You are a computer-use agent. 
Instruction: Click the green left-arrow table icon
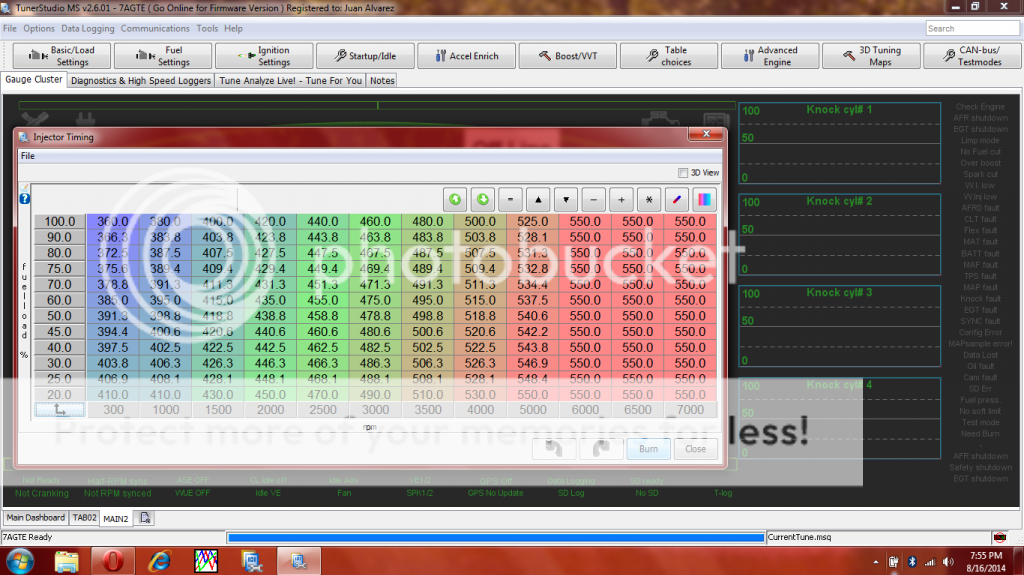tap(455, 198)
